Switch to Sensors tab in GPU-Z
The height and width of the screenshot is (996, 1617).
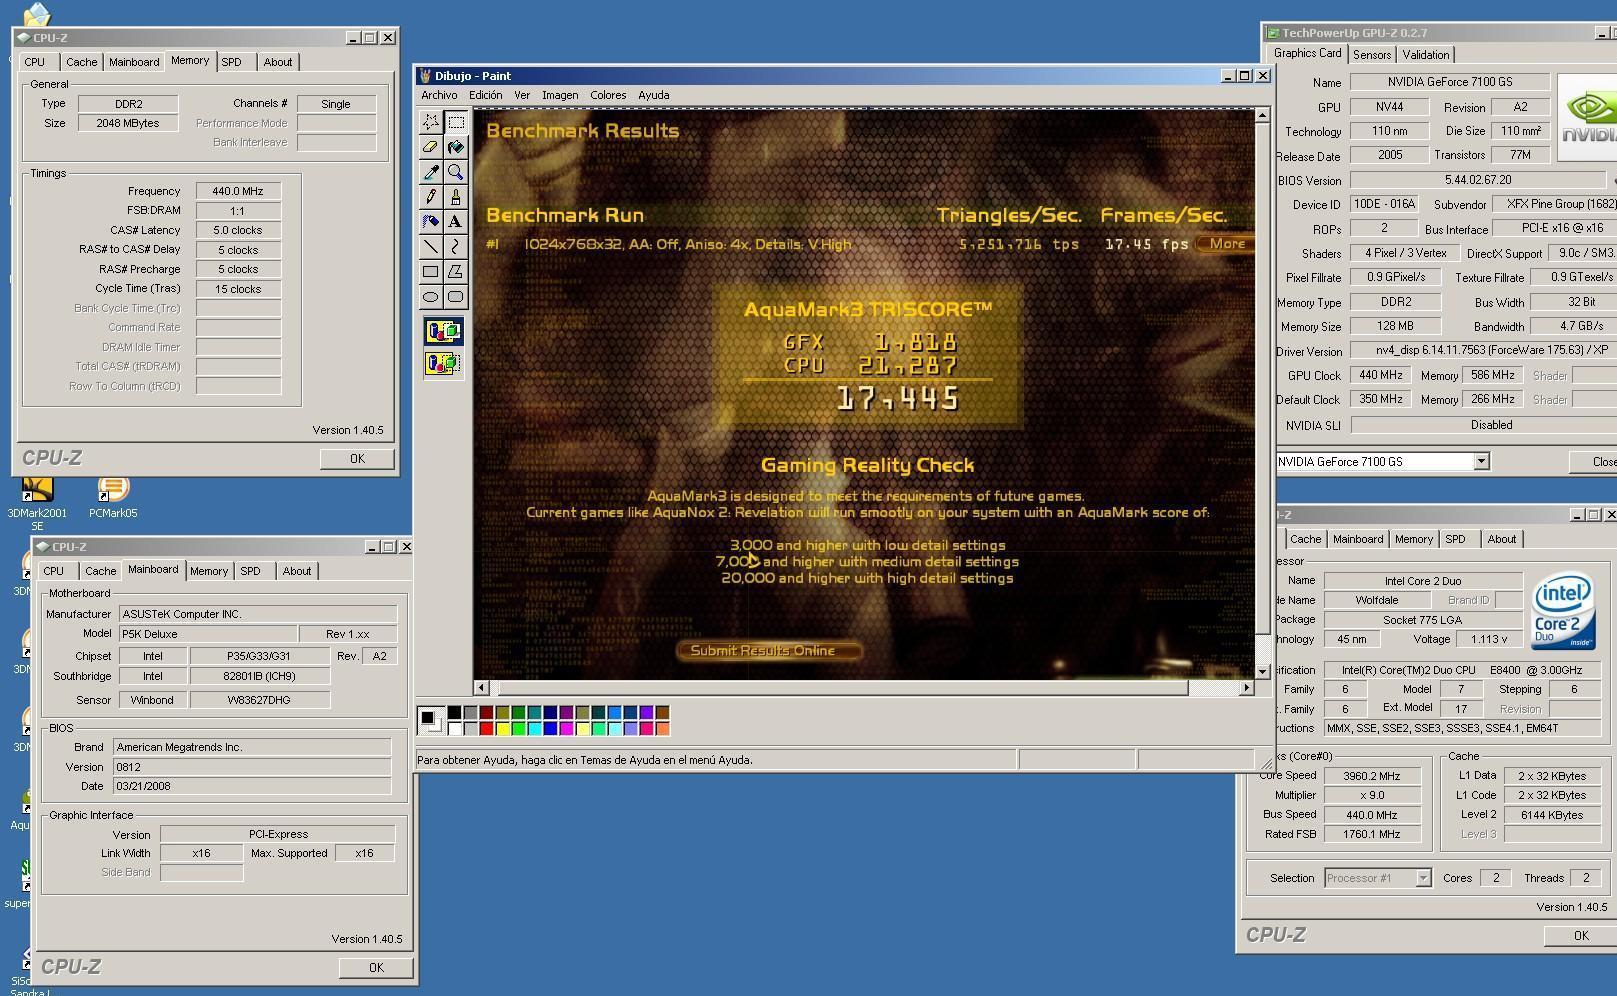click(1372, 55)
